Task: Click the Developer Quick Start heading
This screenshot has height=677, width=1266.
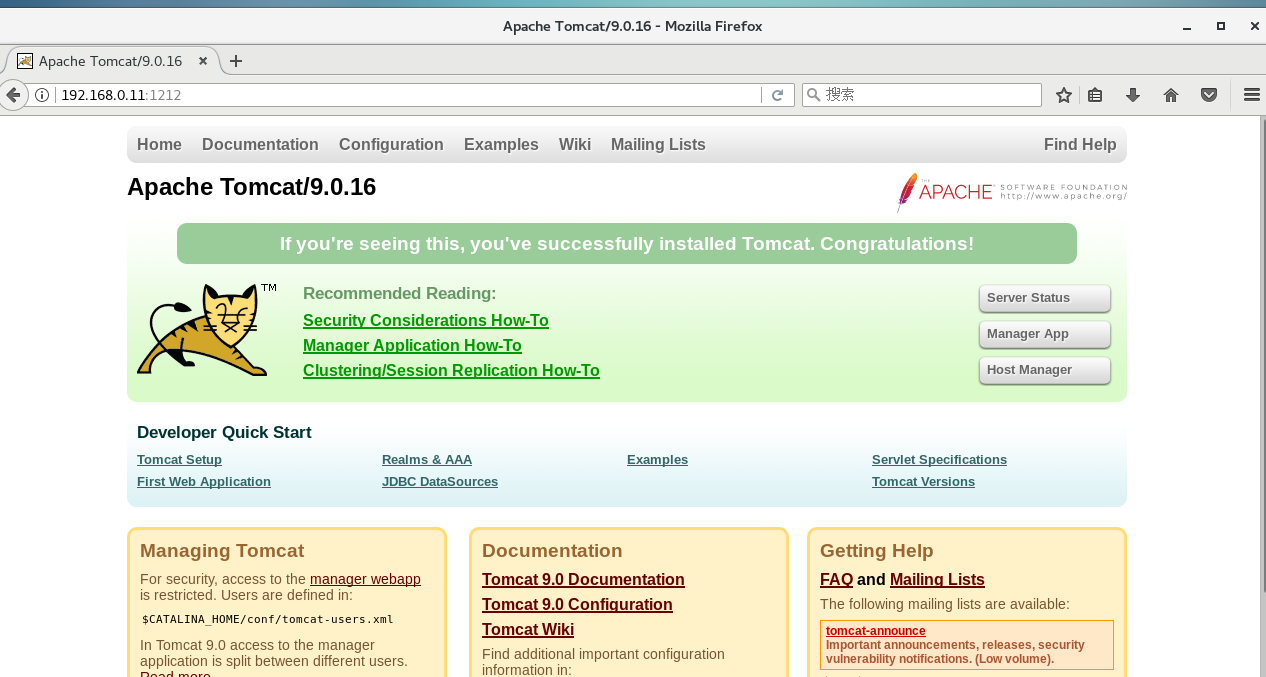Action: click(x=224, y=433)
